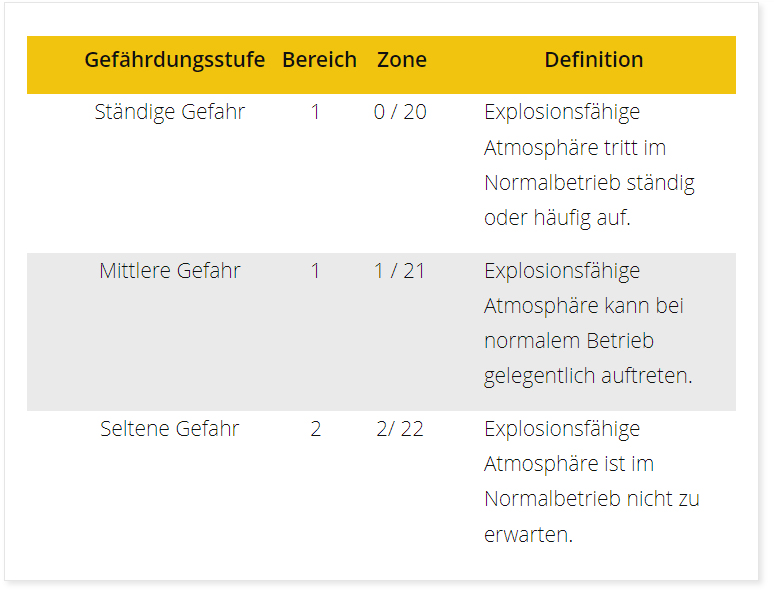Click the zone value 2/ 22
The image size is (774, 590).
pyautogui.click(x=400, y=429)
